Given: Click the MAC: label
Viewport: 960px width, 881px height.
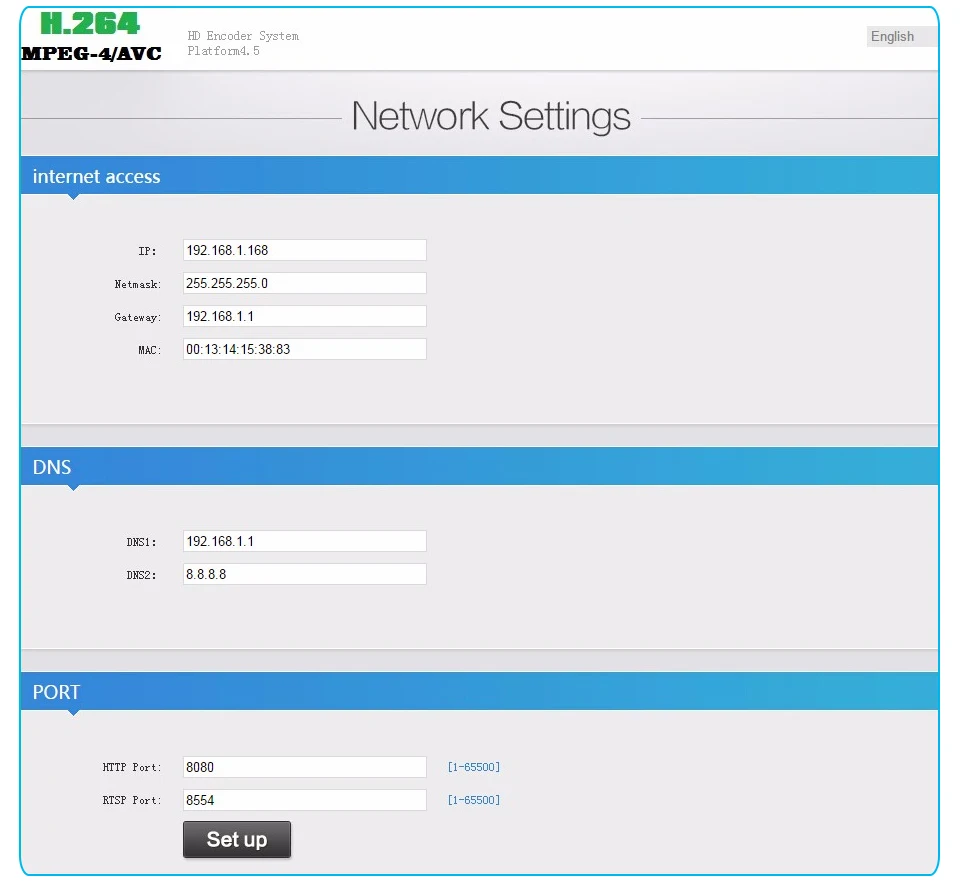Looking at the screenshot, I should tap(149, 350).
